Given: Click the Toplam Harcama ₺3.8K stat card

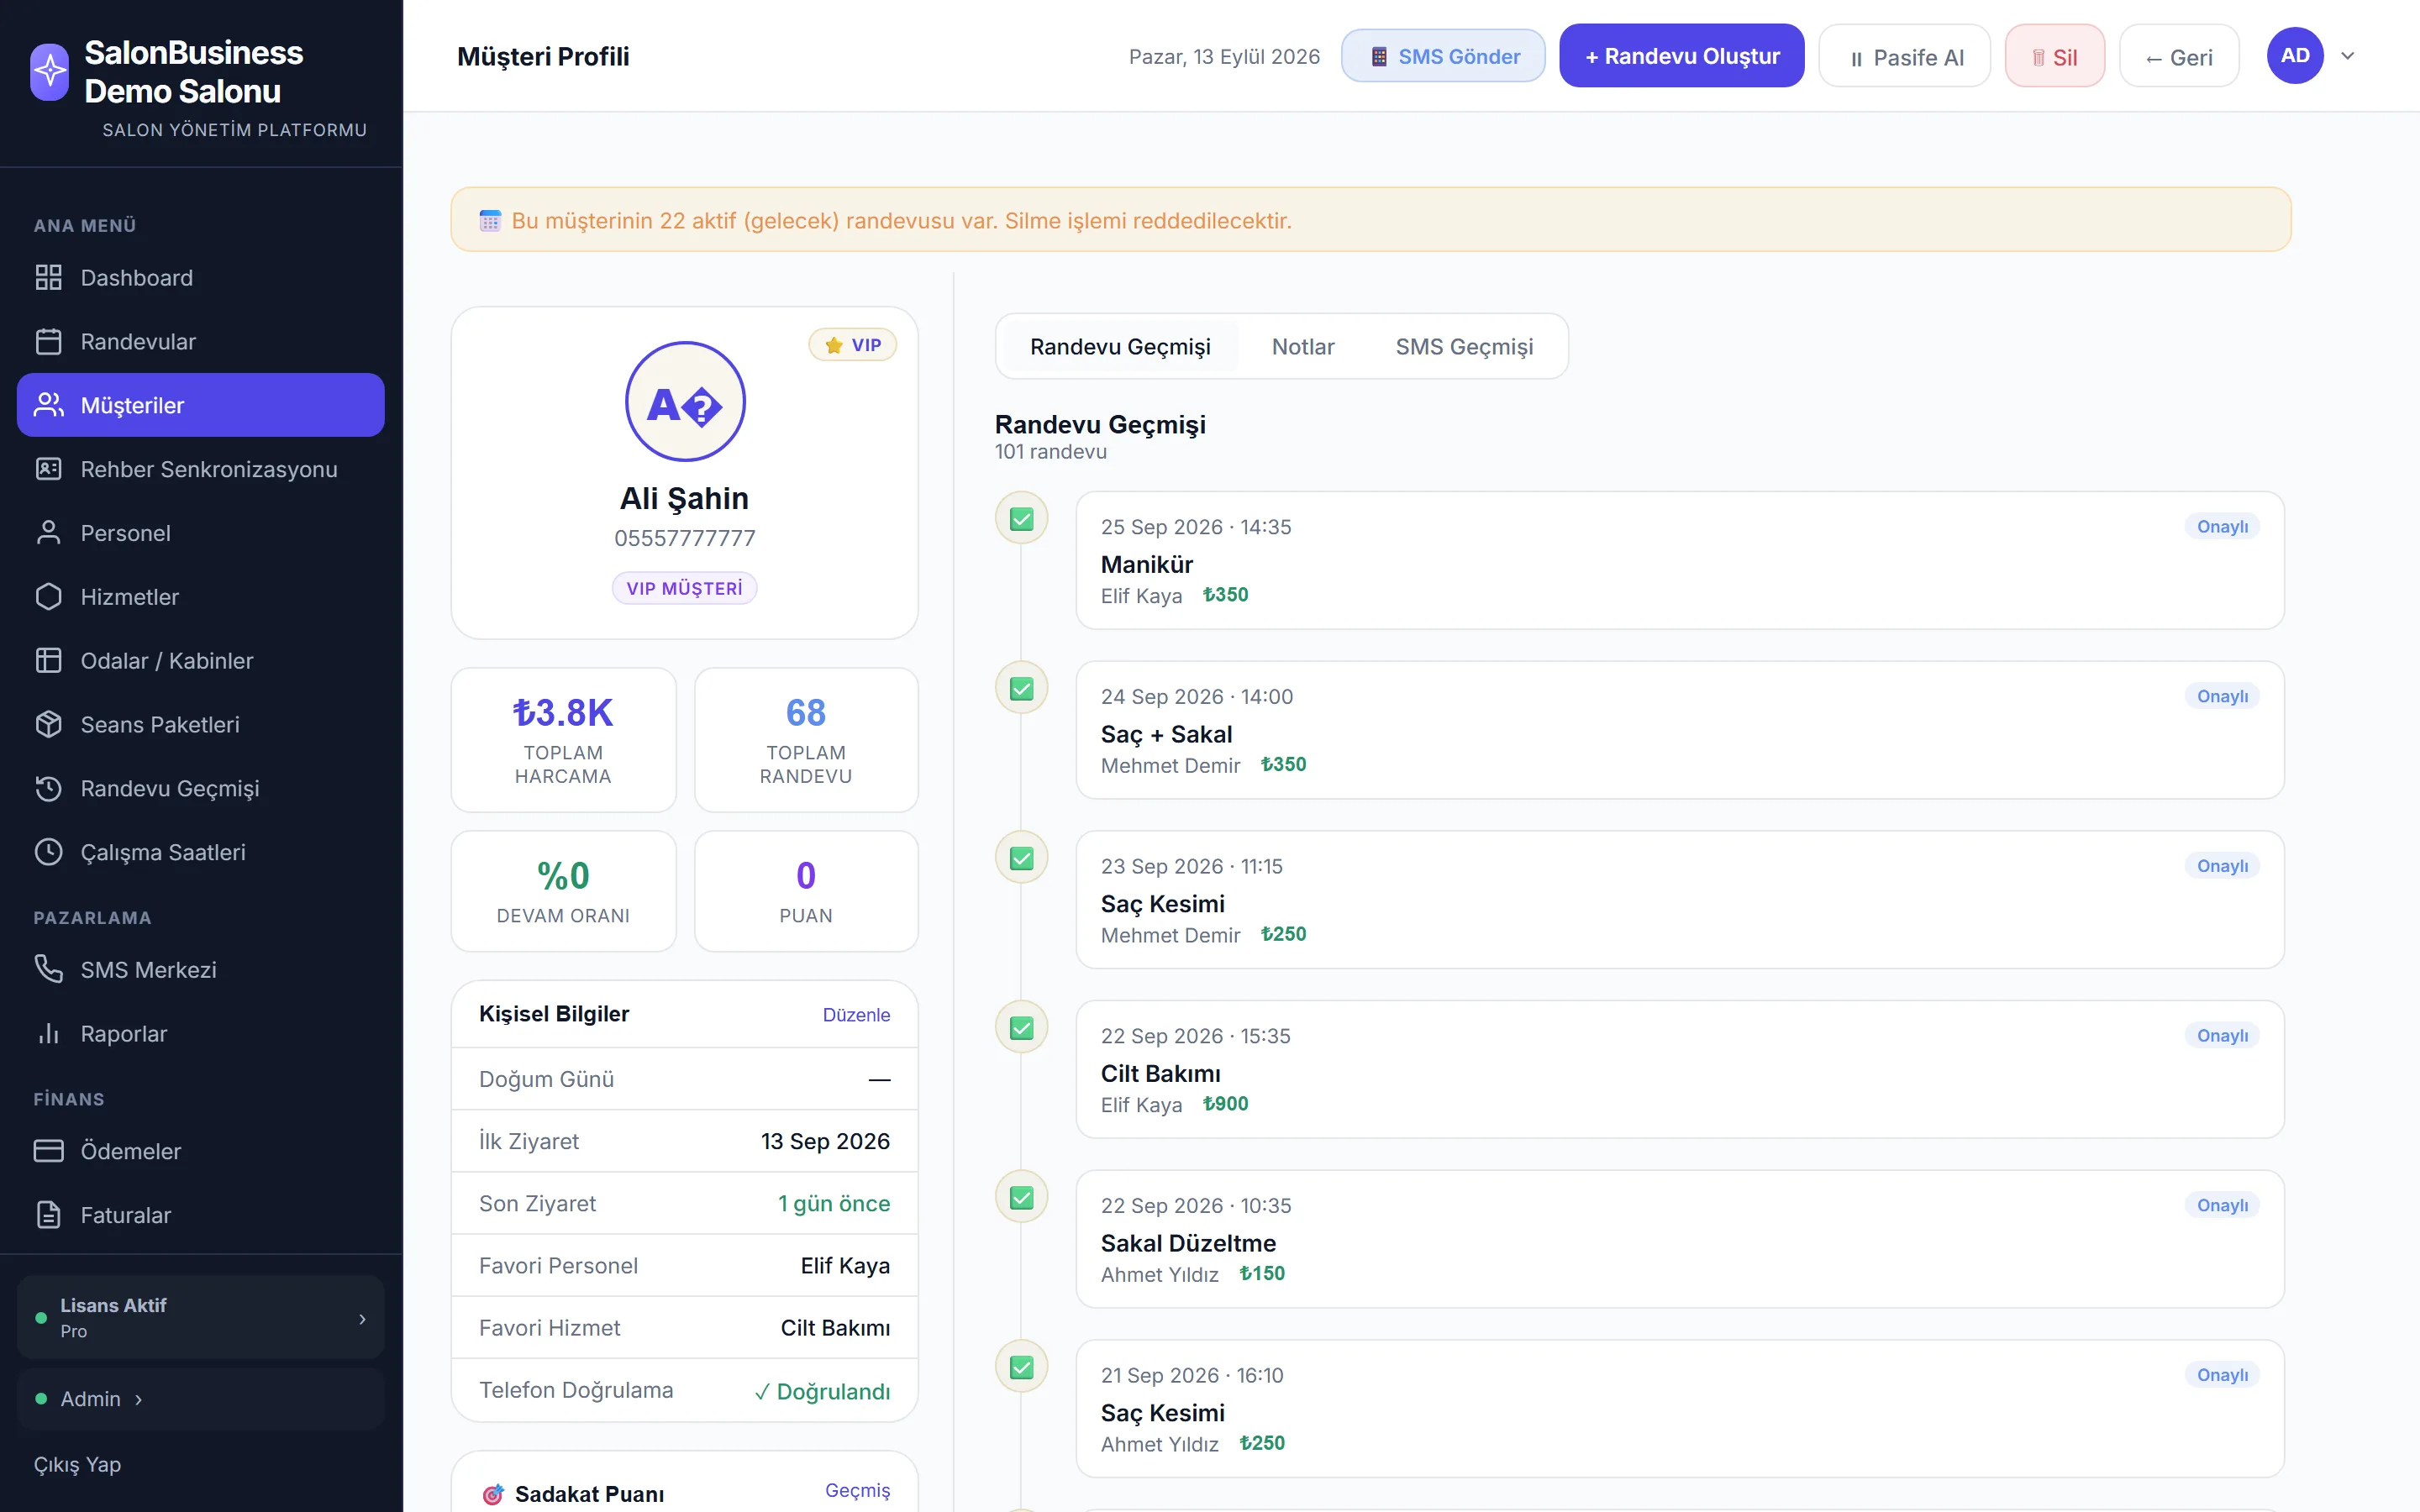Looking at the screenshot, I should point(564,740).
